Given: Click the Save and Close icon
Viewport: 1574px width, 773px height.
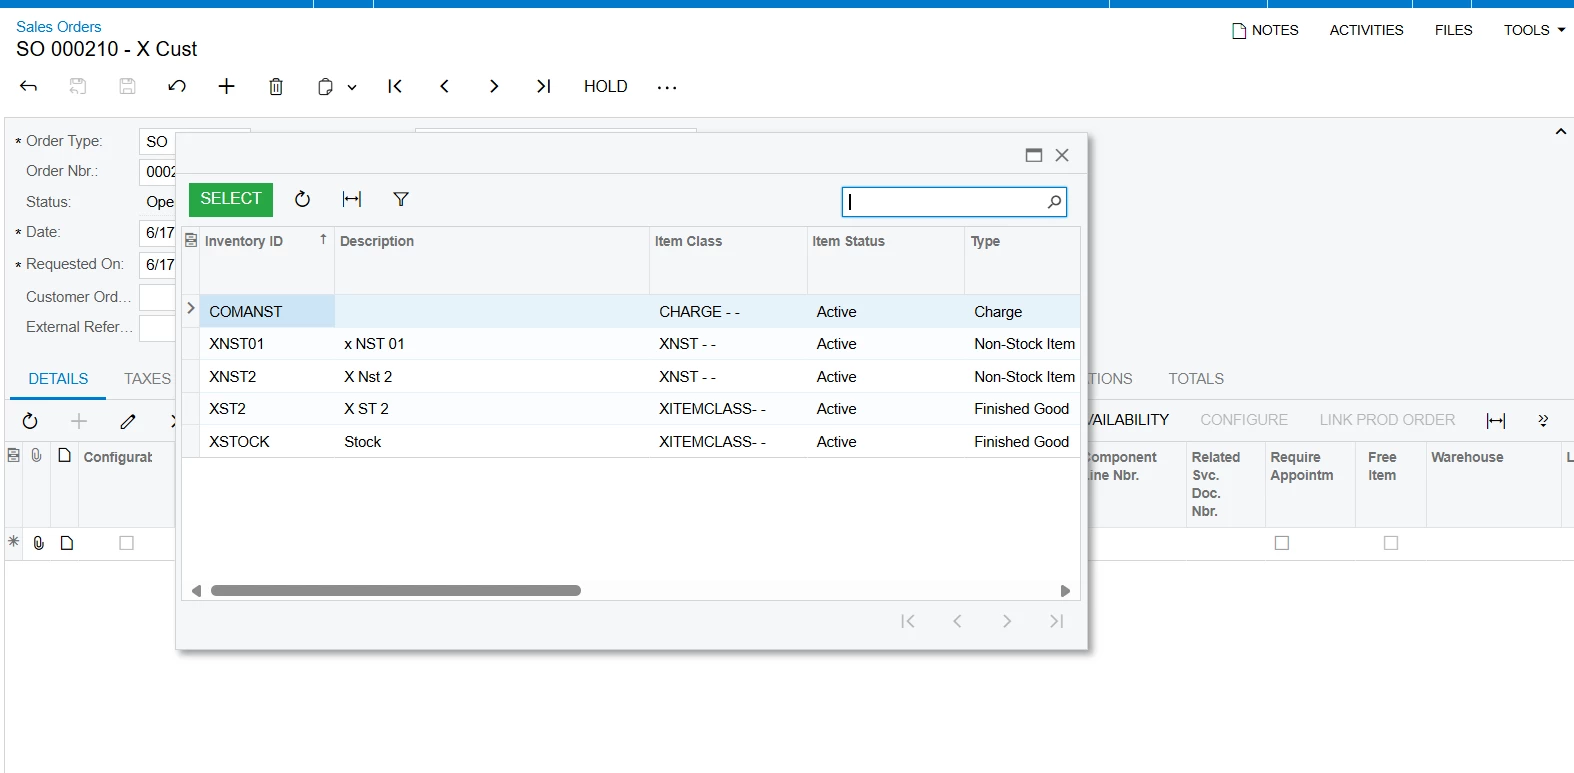Looking at the screenshot, I should click(x=78, y=86).
